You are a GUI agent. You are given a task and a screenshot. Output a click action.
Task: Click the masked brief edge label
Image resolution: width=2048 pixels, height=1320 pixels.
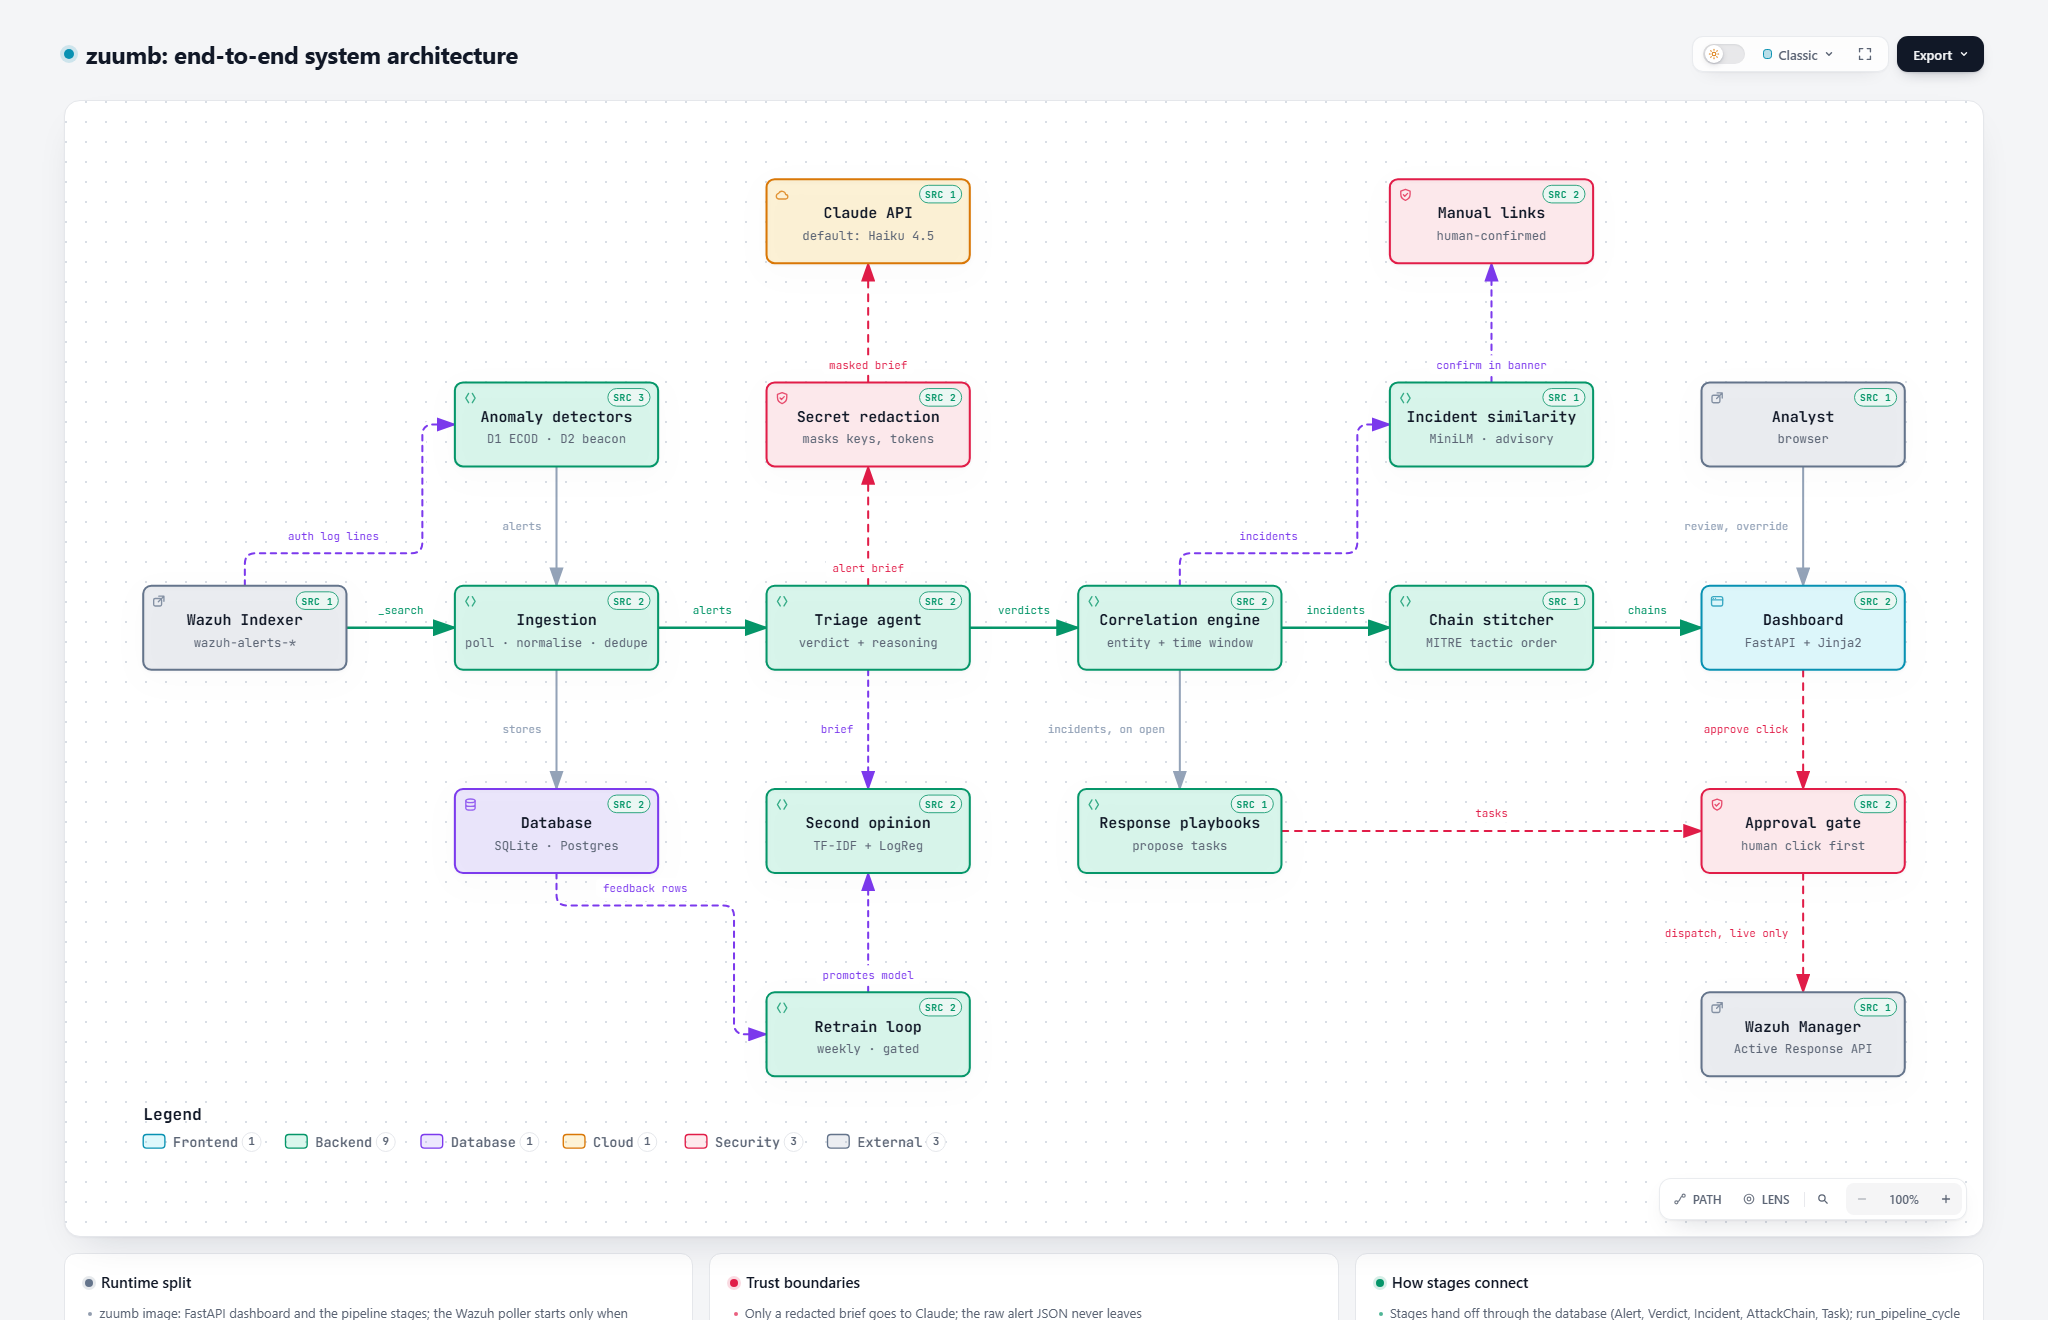(868, 366)
